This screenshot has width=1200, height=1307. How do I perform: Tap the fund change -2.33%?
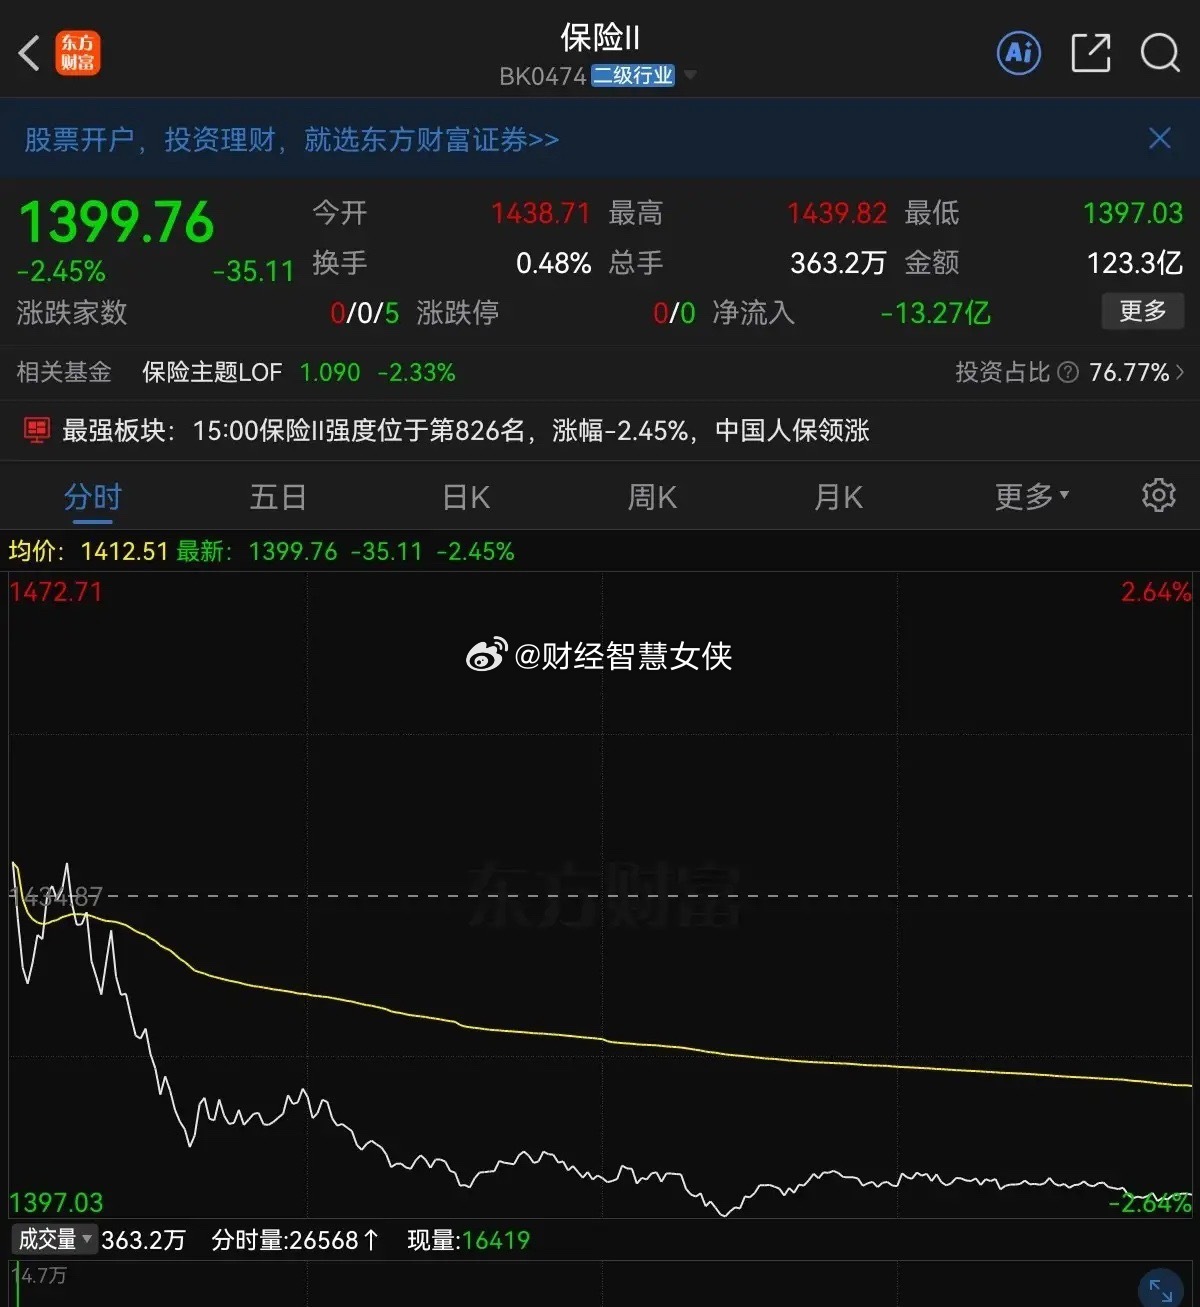point(417,373)
